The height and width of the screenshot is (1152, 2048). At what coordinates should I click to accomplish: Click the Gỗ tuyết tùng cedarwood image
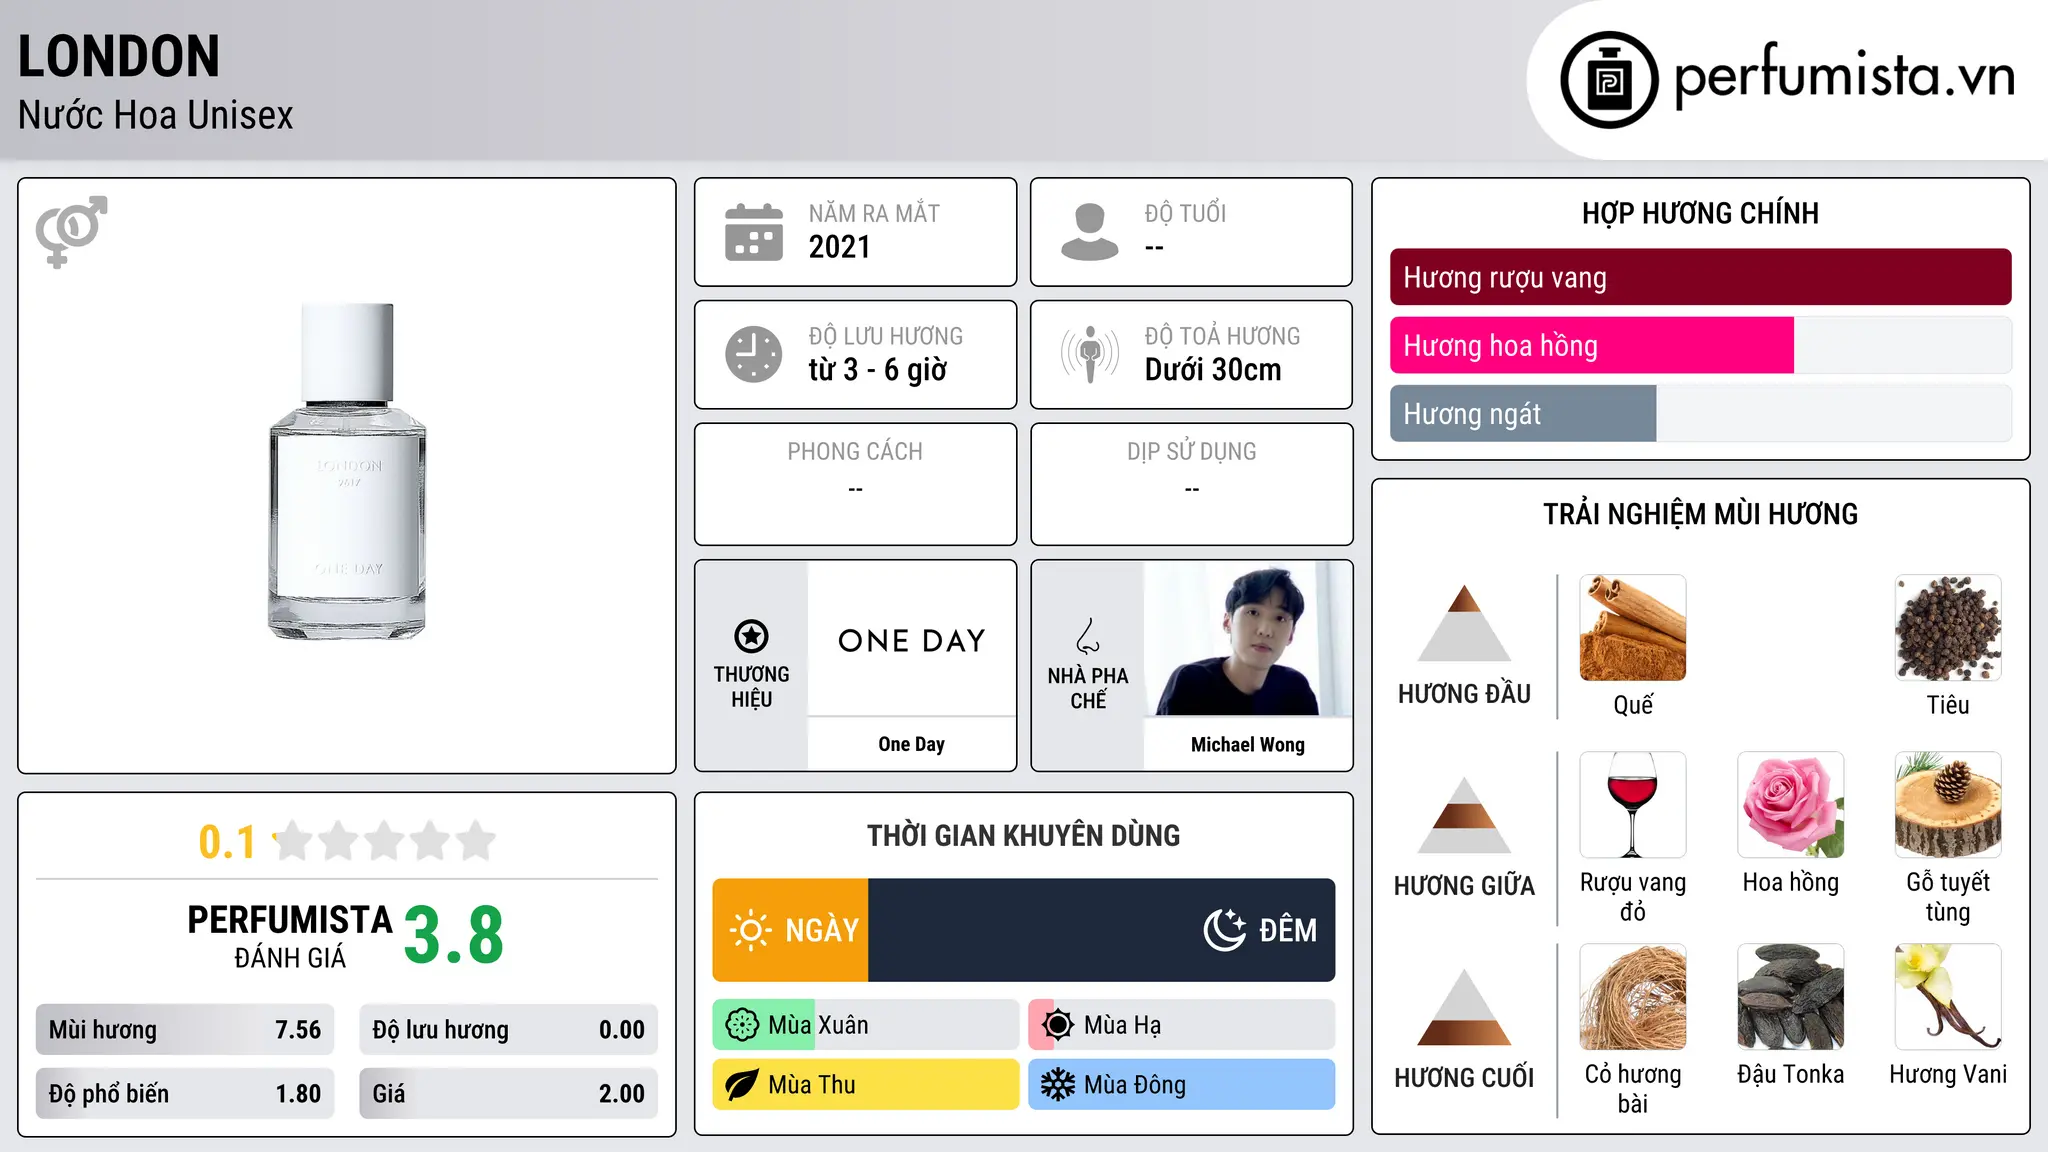[1948, 805]
